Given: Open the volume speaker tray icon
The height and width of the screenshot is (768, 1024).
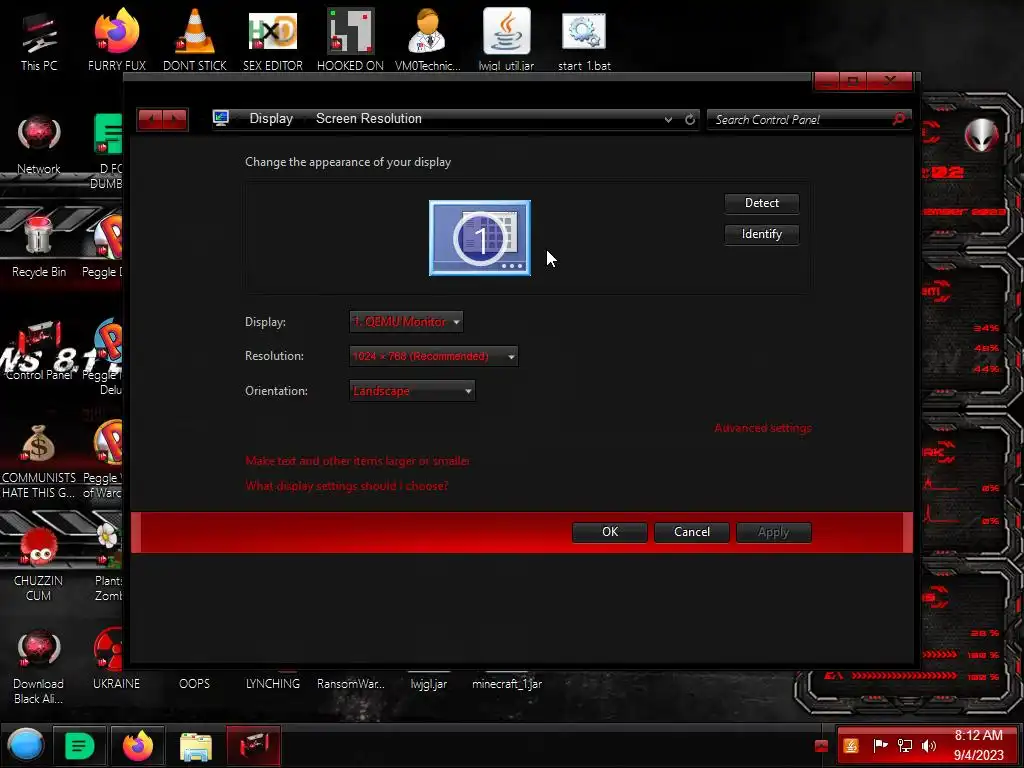Looking at the screenshot, I should point(929,745).
